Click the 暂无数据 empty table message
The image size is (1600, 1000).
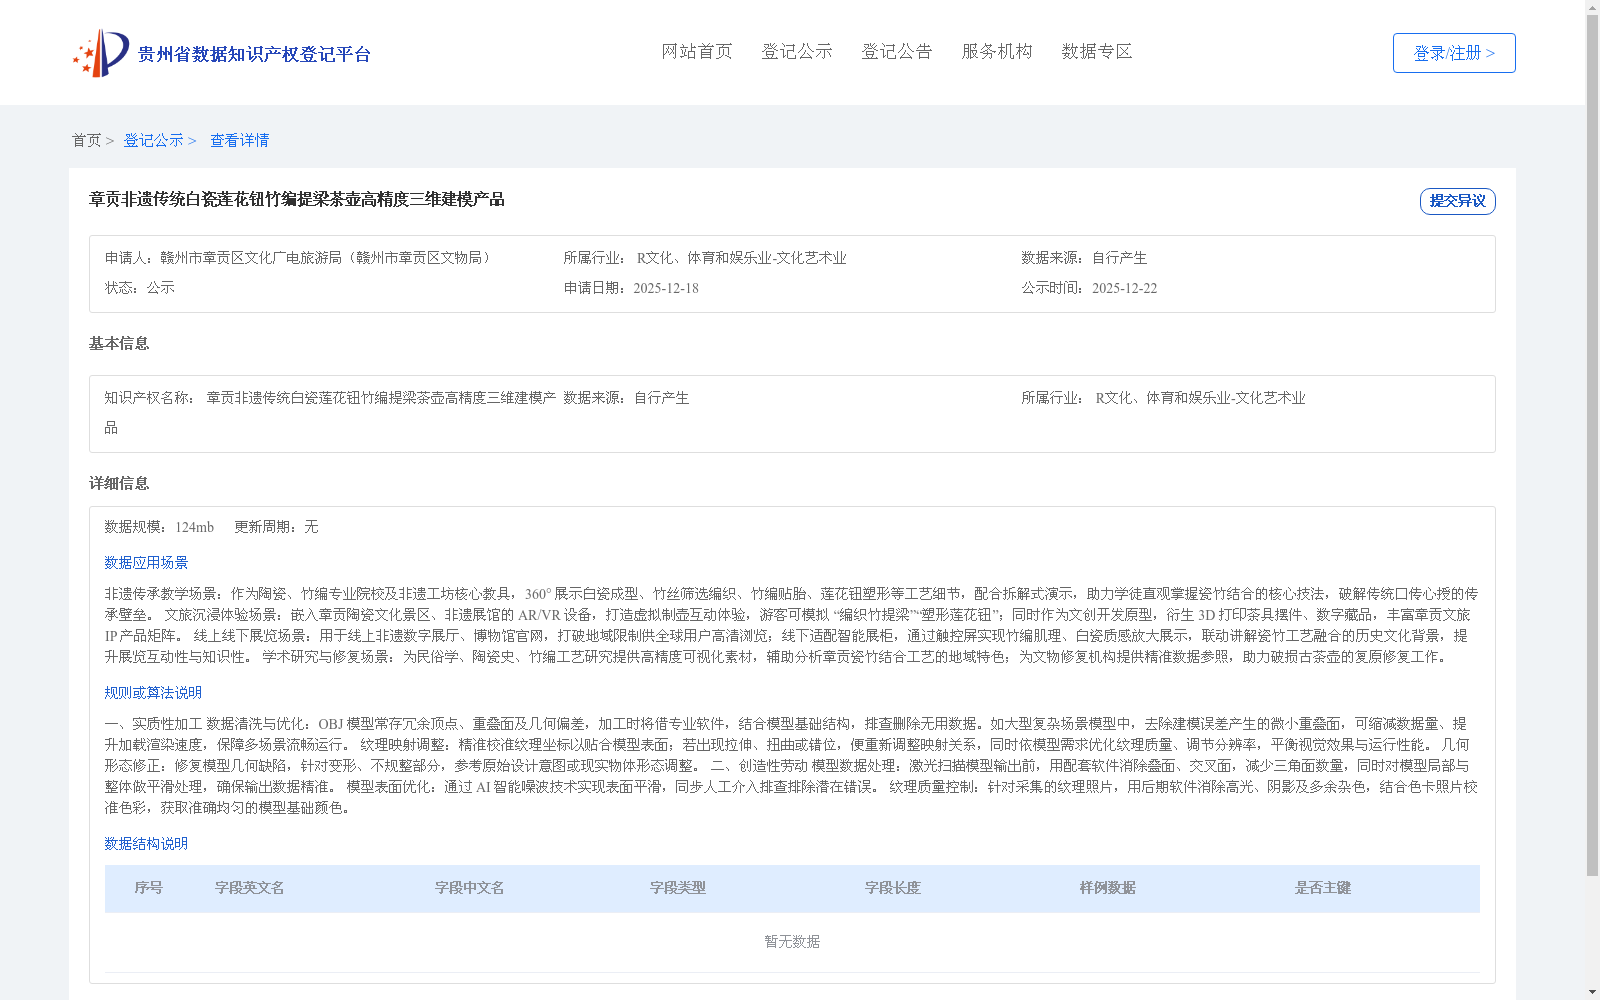[x=792, y=942]
